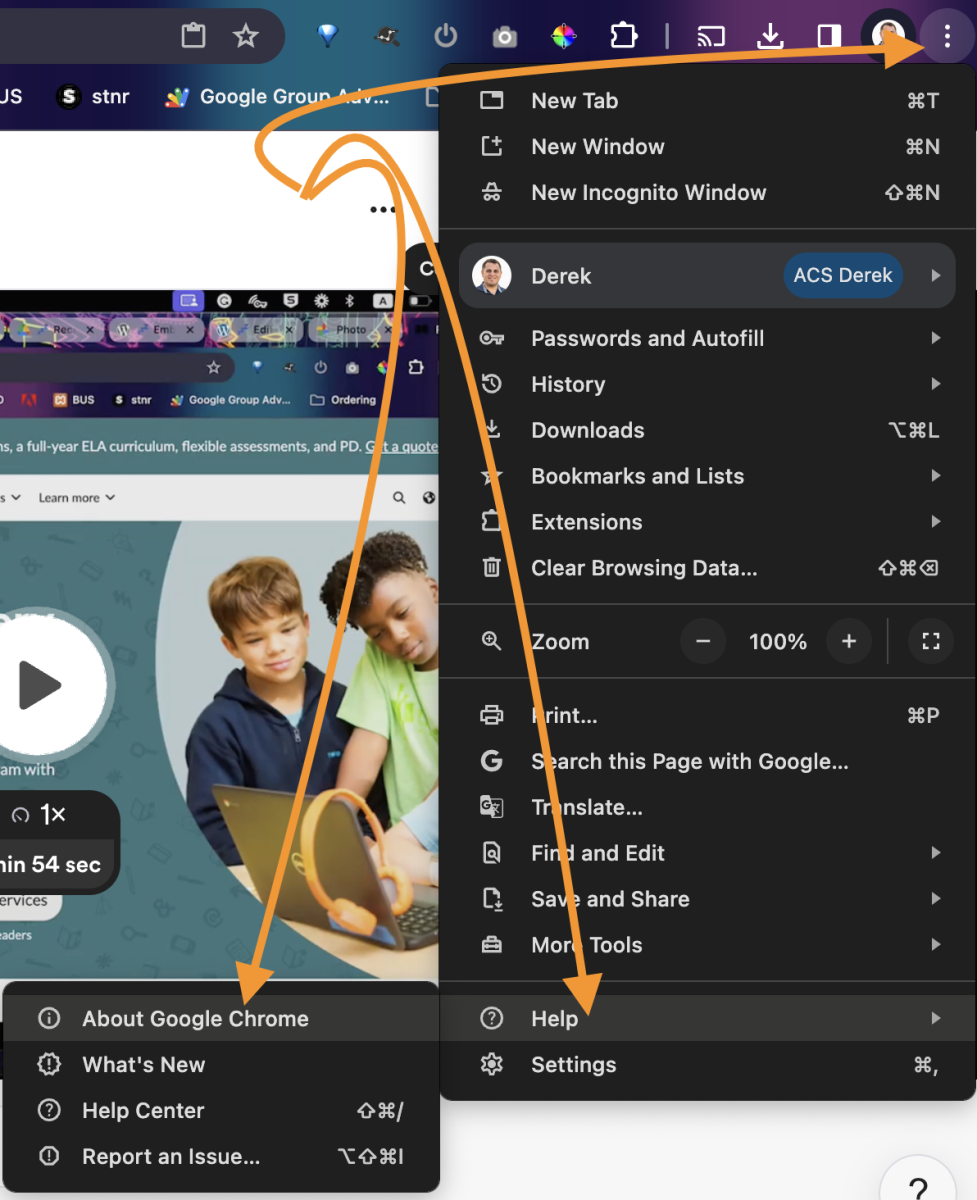Select New Window from the menu
The image size is (977, 1200).
click(x=708, y=146)
